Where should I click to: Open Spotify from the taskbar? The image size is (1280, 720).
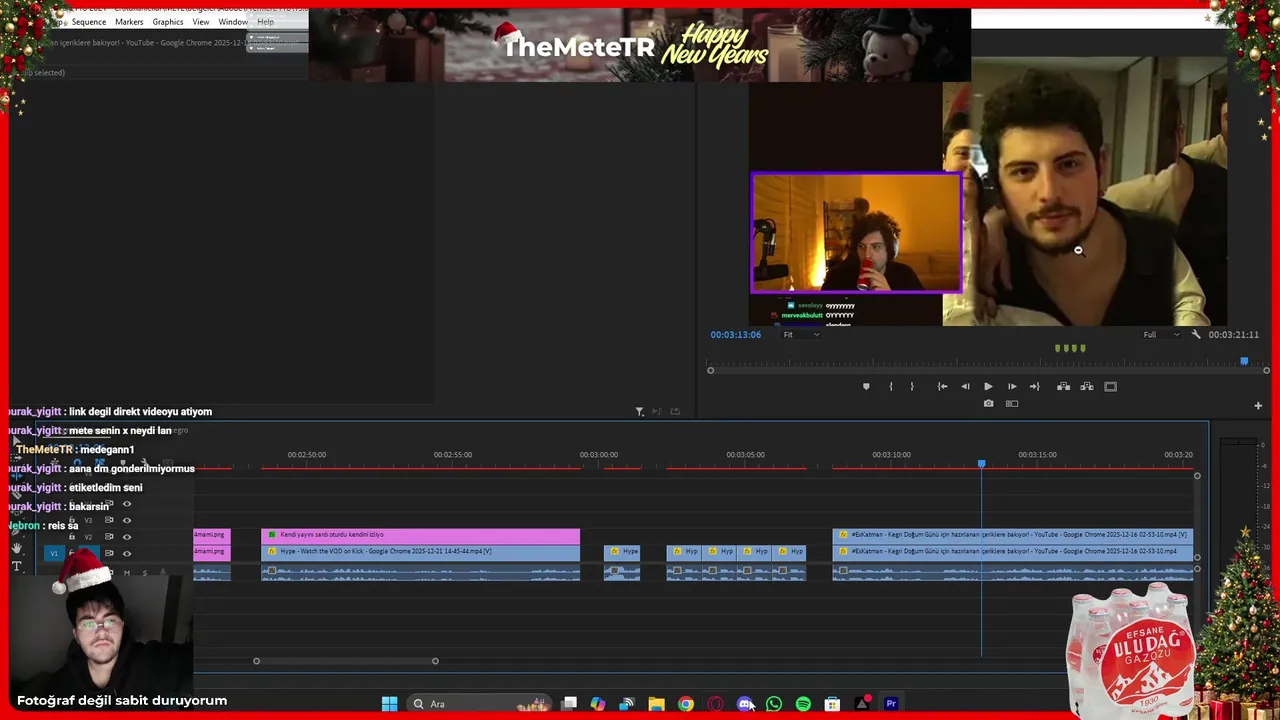click(x=803, y=704)
